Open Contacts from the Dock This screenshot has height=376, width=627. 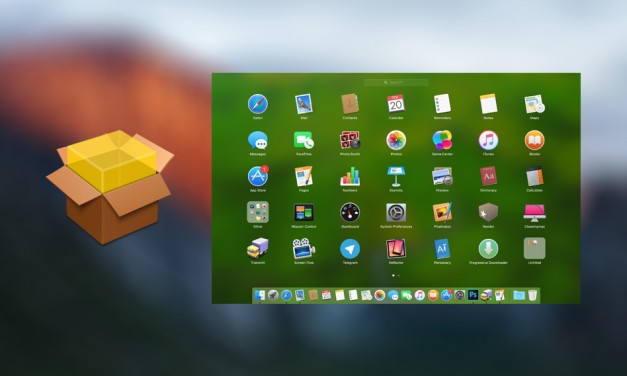pos(313,295)
